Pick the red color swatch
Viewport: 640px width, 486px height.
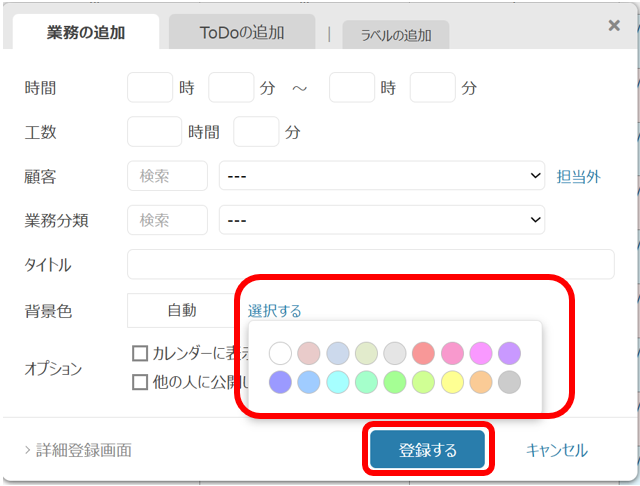[x=423, y=353]
